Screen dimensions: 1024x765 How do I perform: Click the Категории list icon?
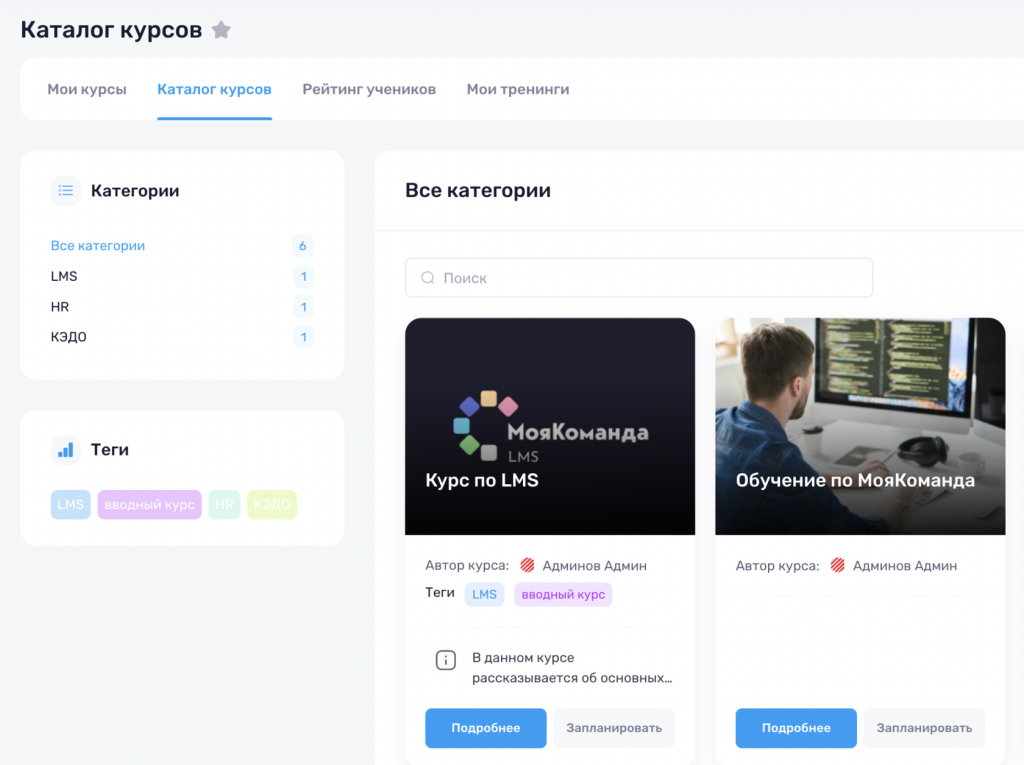(66, 191)
